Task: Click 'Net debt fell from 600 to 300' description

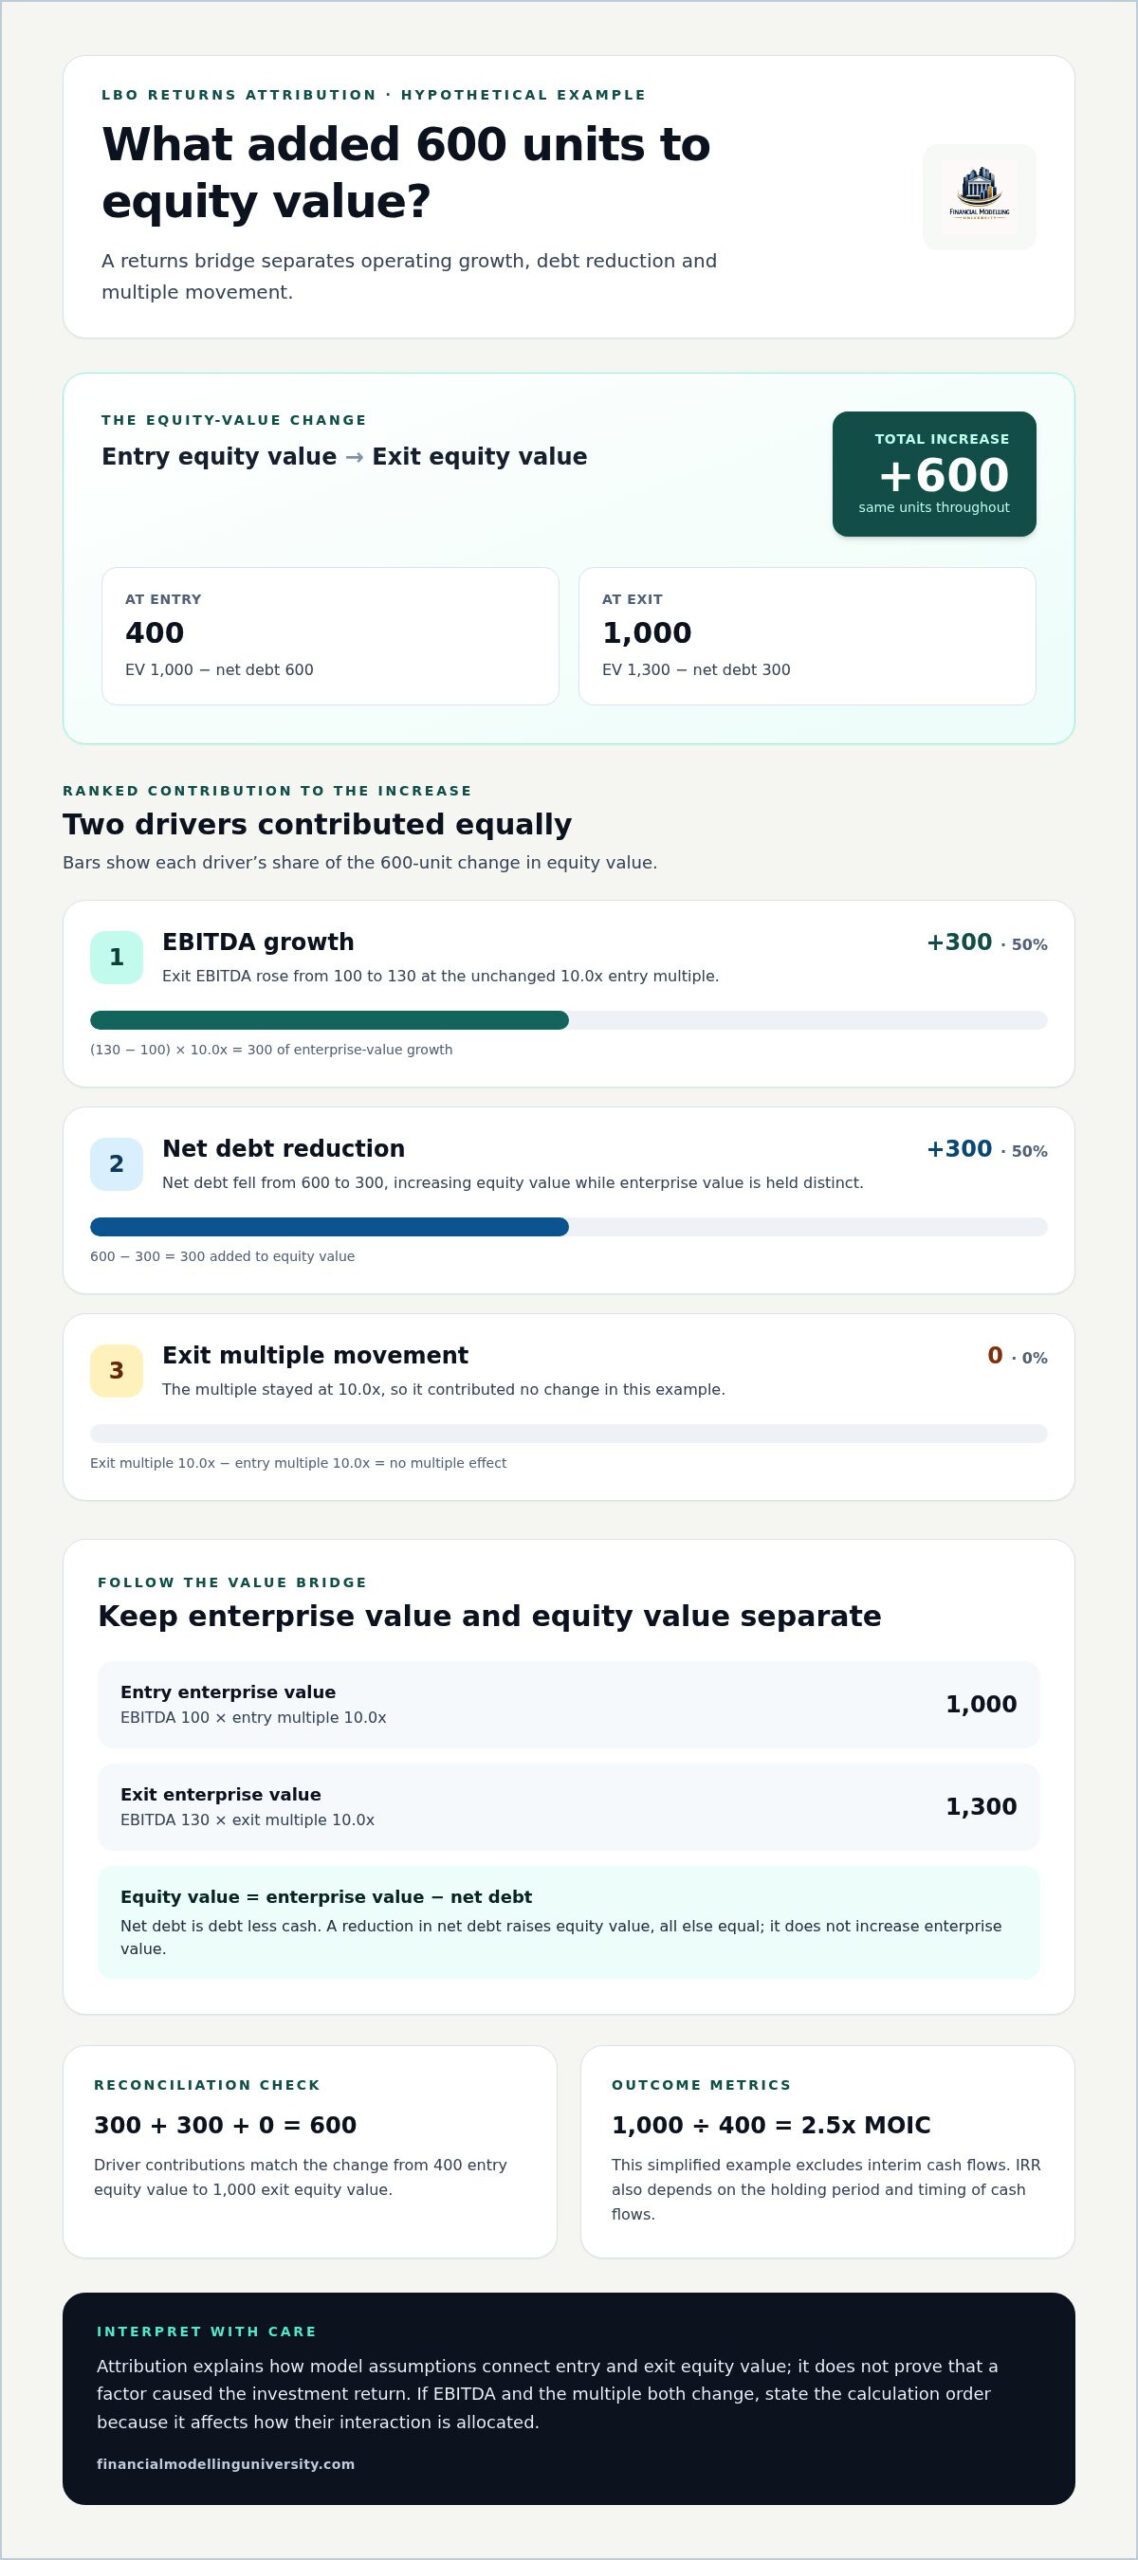Action: point(512,1183)
